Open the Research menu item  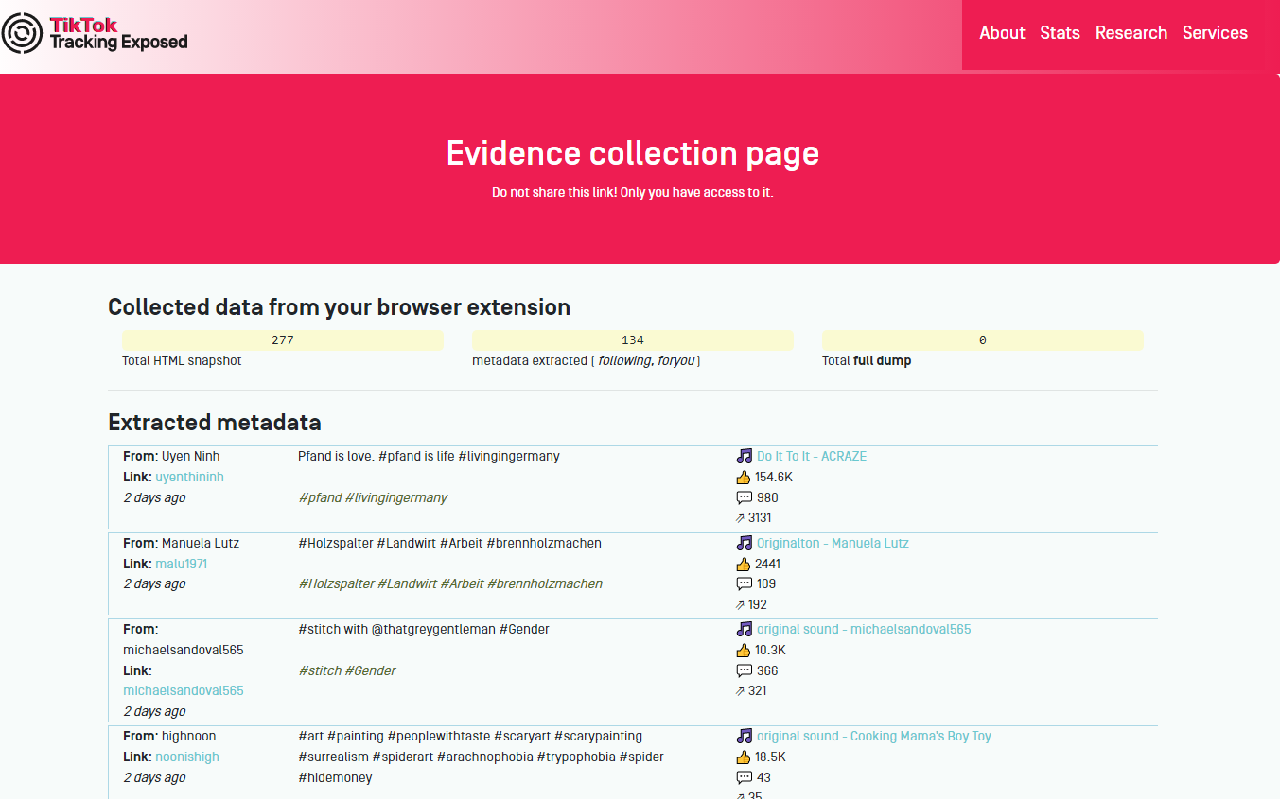(x=1131, y=33)
